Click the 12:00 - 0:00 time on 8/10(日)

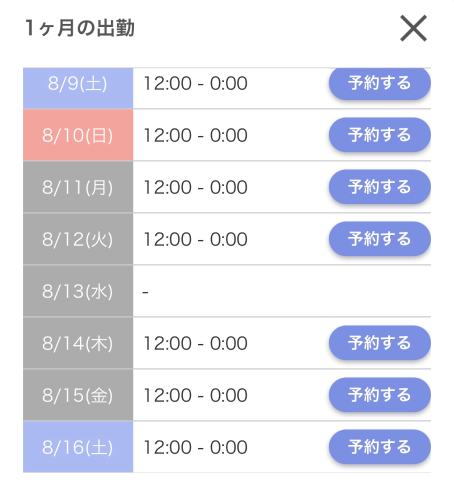click(x=196, y=135)
